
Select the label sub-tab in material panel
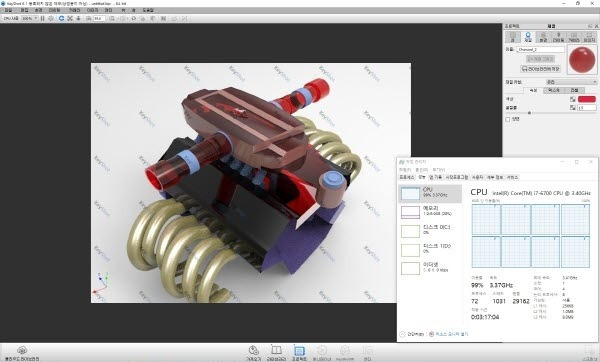[574, 90]
